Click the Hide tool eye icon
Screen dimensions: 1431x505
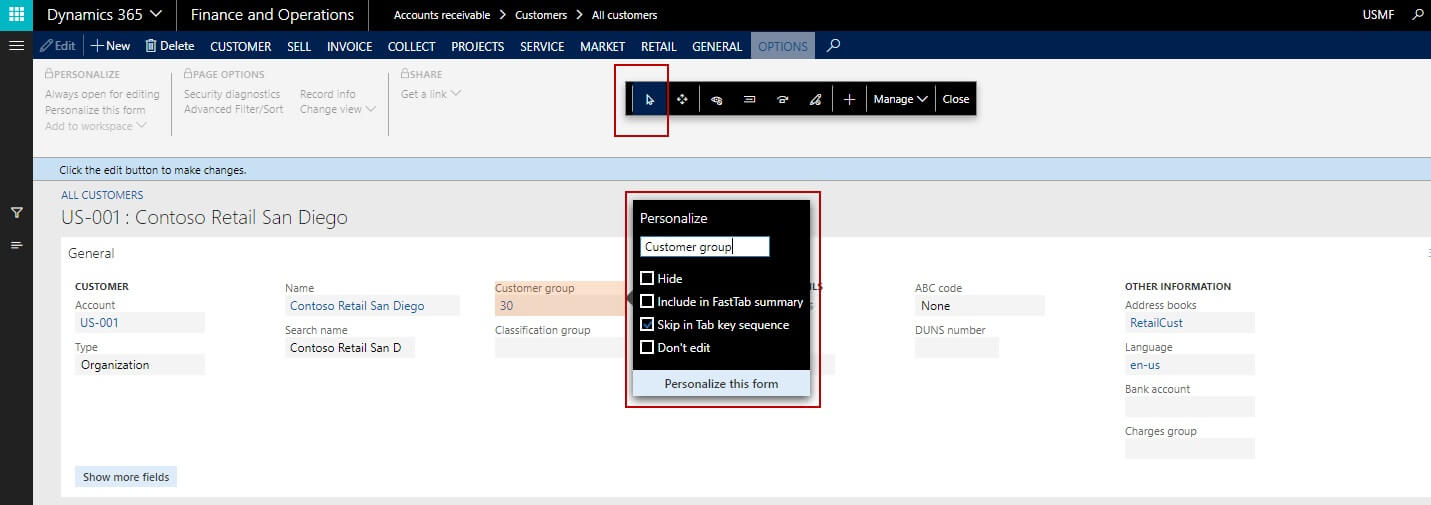(x=716, y=99)
